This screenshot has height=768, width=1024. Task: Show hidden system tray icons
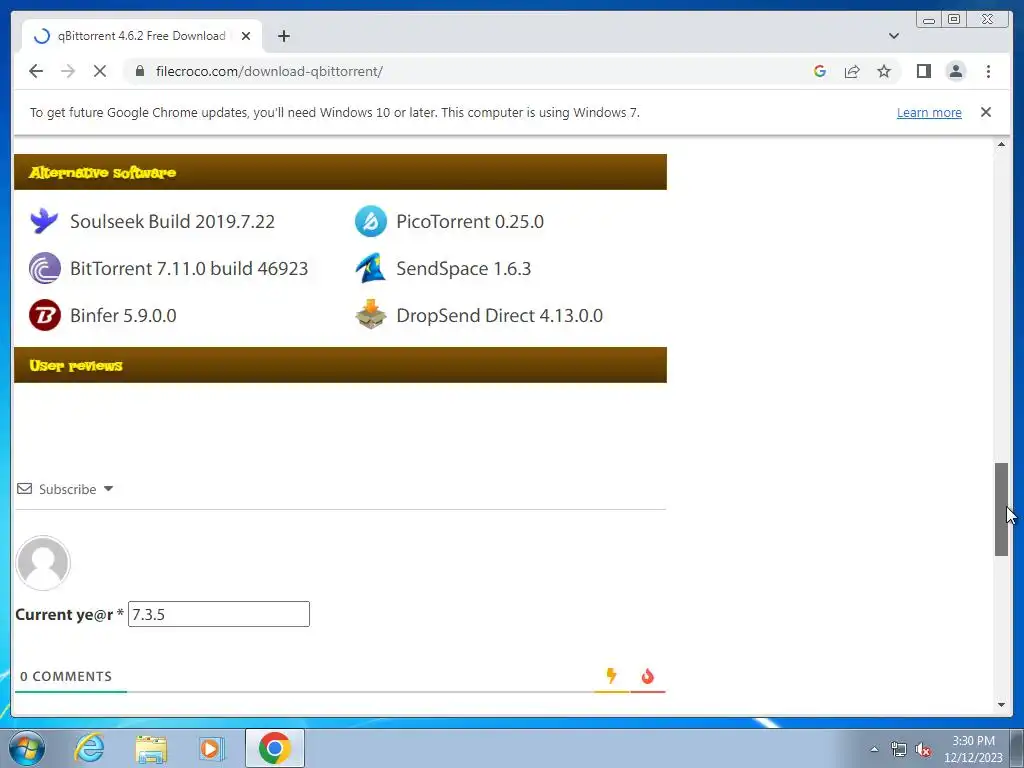(x=874, y=749)
